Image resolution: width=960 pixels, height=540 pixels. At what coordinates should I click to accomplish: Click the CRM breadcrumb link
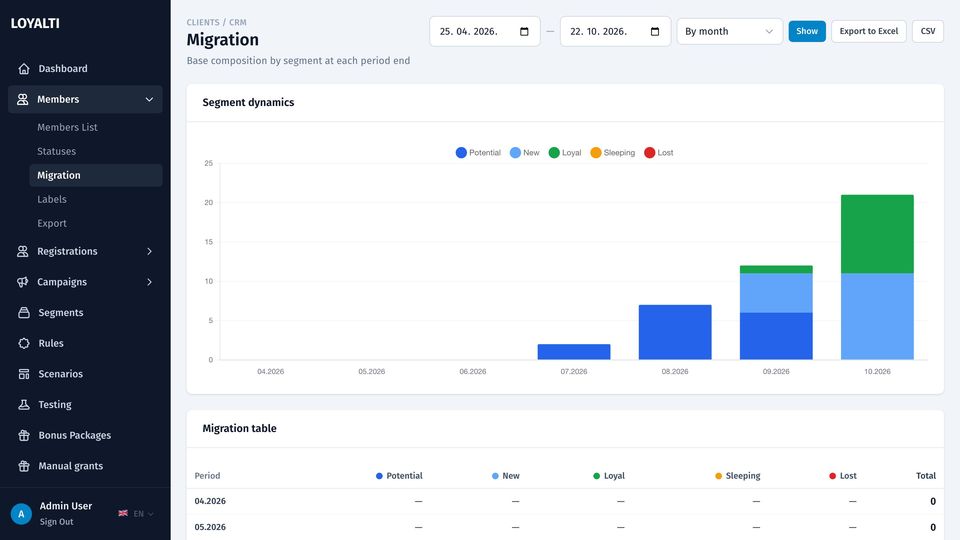coord(238,22)
